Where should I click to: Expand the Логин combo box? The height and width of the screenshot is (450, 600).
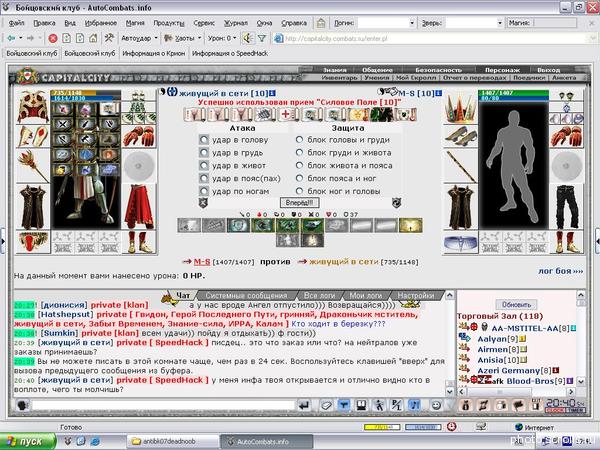tap(412, 23)
